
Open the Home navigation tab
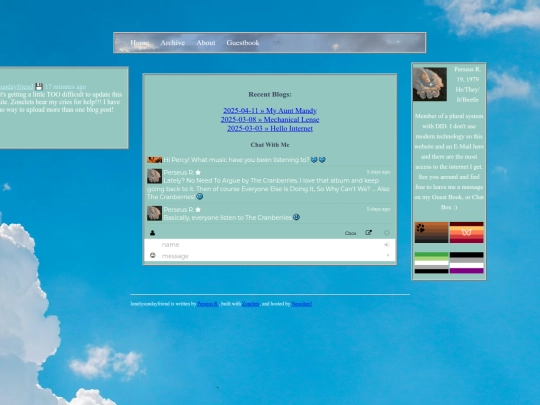pyautogui.click(x=139, y=43)
